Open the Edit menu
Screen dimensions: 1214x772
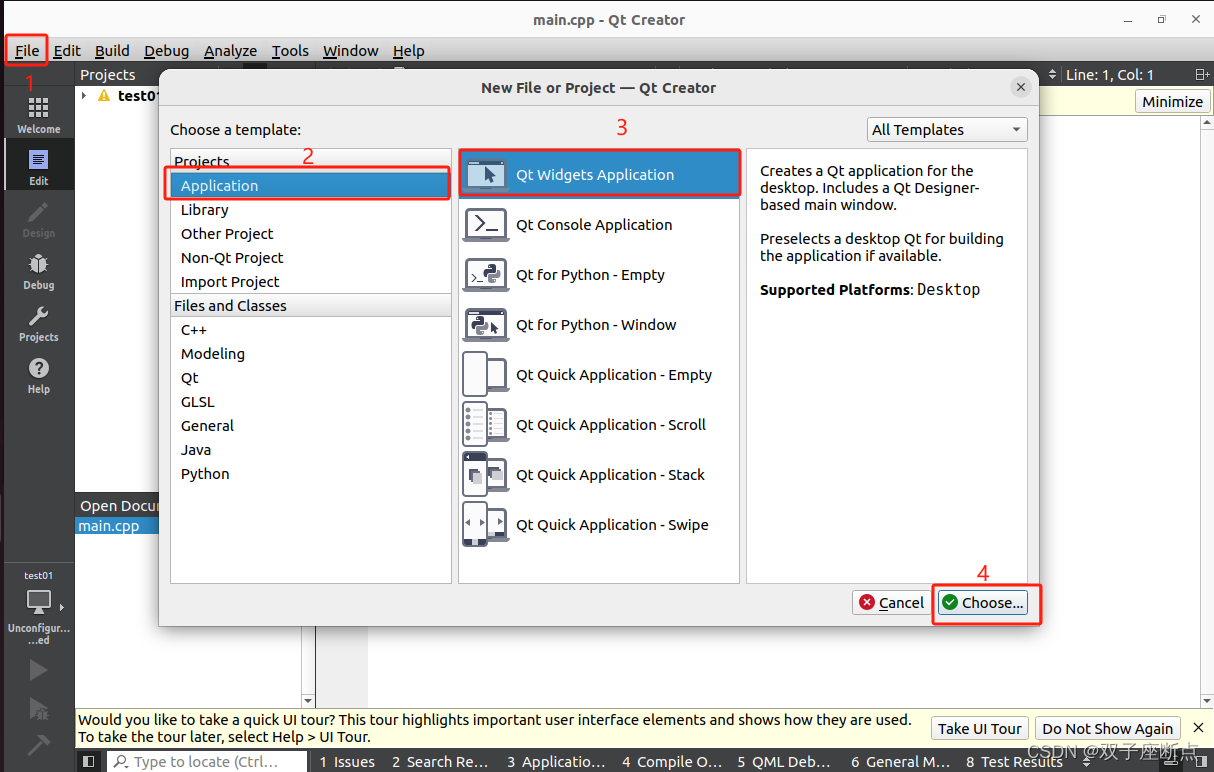pyautogui.click(x=67, y=50)
